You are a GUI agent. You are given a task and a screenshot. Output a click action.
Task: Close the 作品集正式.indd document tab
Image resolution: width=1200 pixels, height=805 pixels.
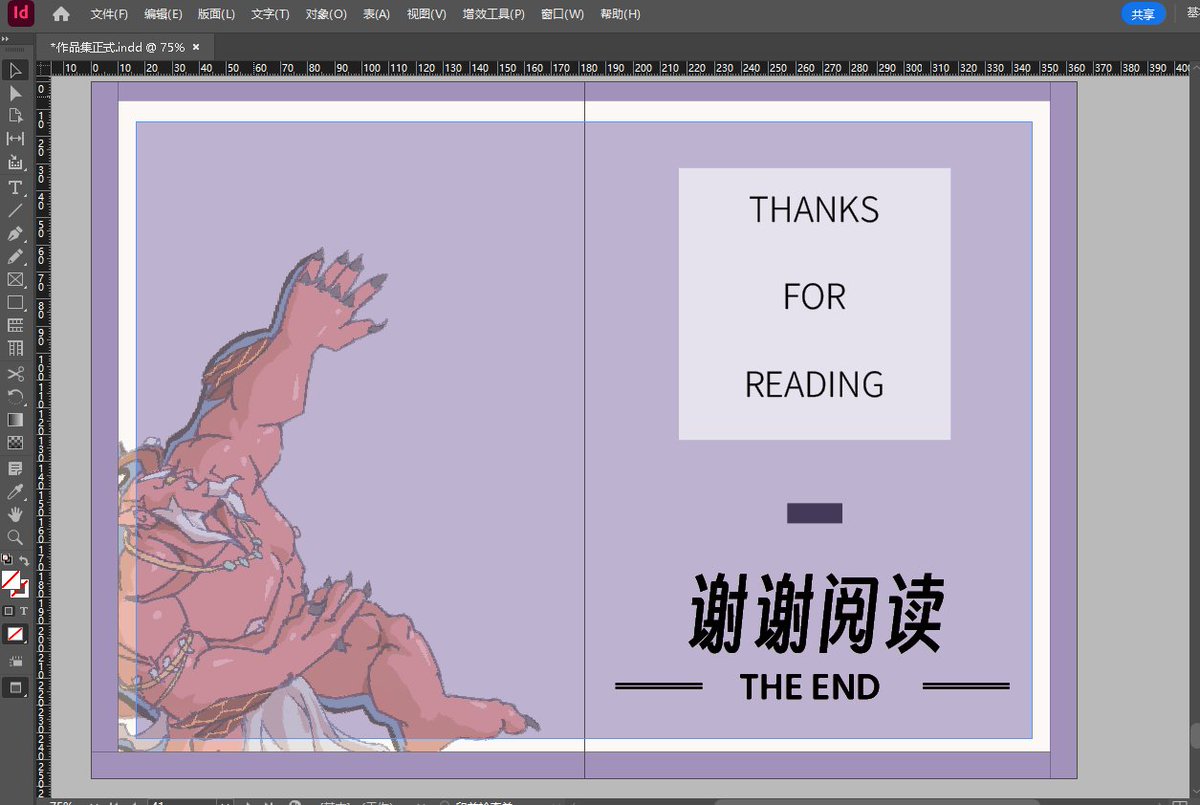pyautogui.click(x=196, y=47)
